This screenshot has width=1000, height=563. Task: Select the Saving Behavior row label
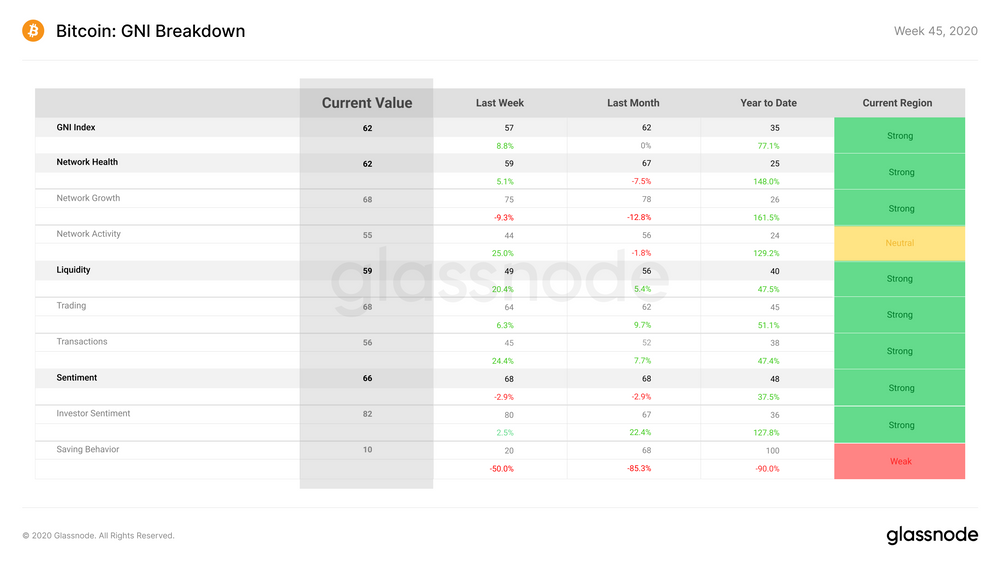[x=87, y=450]
